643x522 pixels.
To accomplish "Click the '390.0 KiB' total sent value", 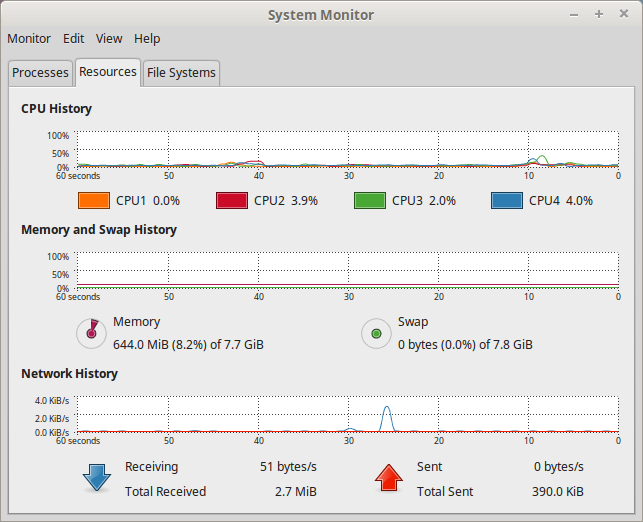I will pos(558,492).
